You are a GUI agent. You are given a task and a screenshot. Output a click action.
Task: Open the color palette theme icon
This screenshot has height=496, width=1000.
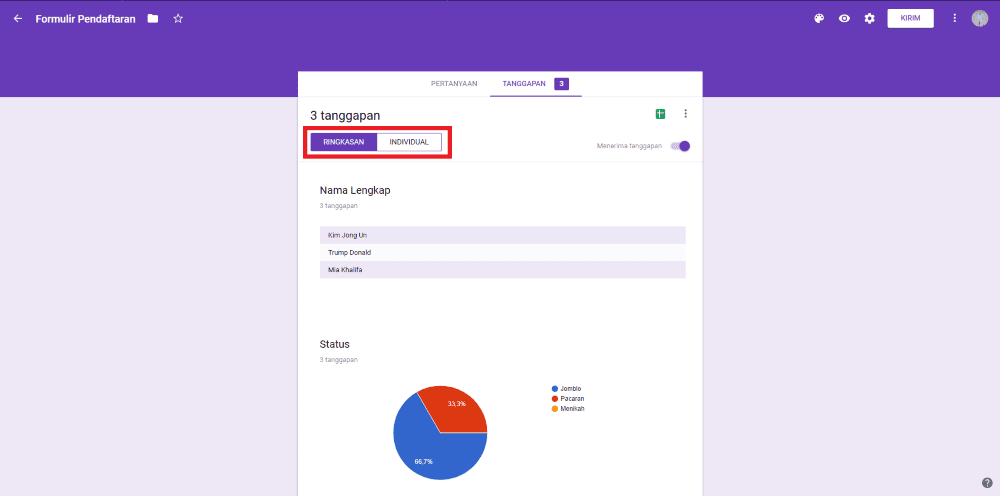(820, 18)
